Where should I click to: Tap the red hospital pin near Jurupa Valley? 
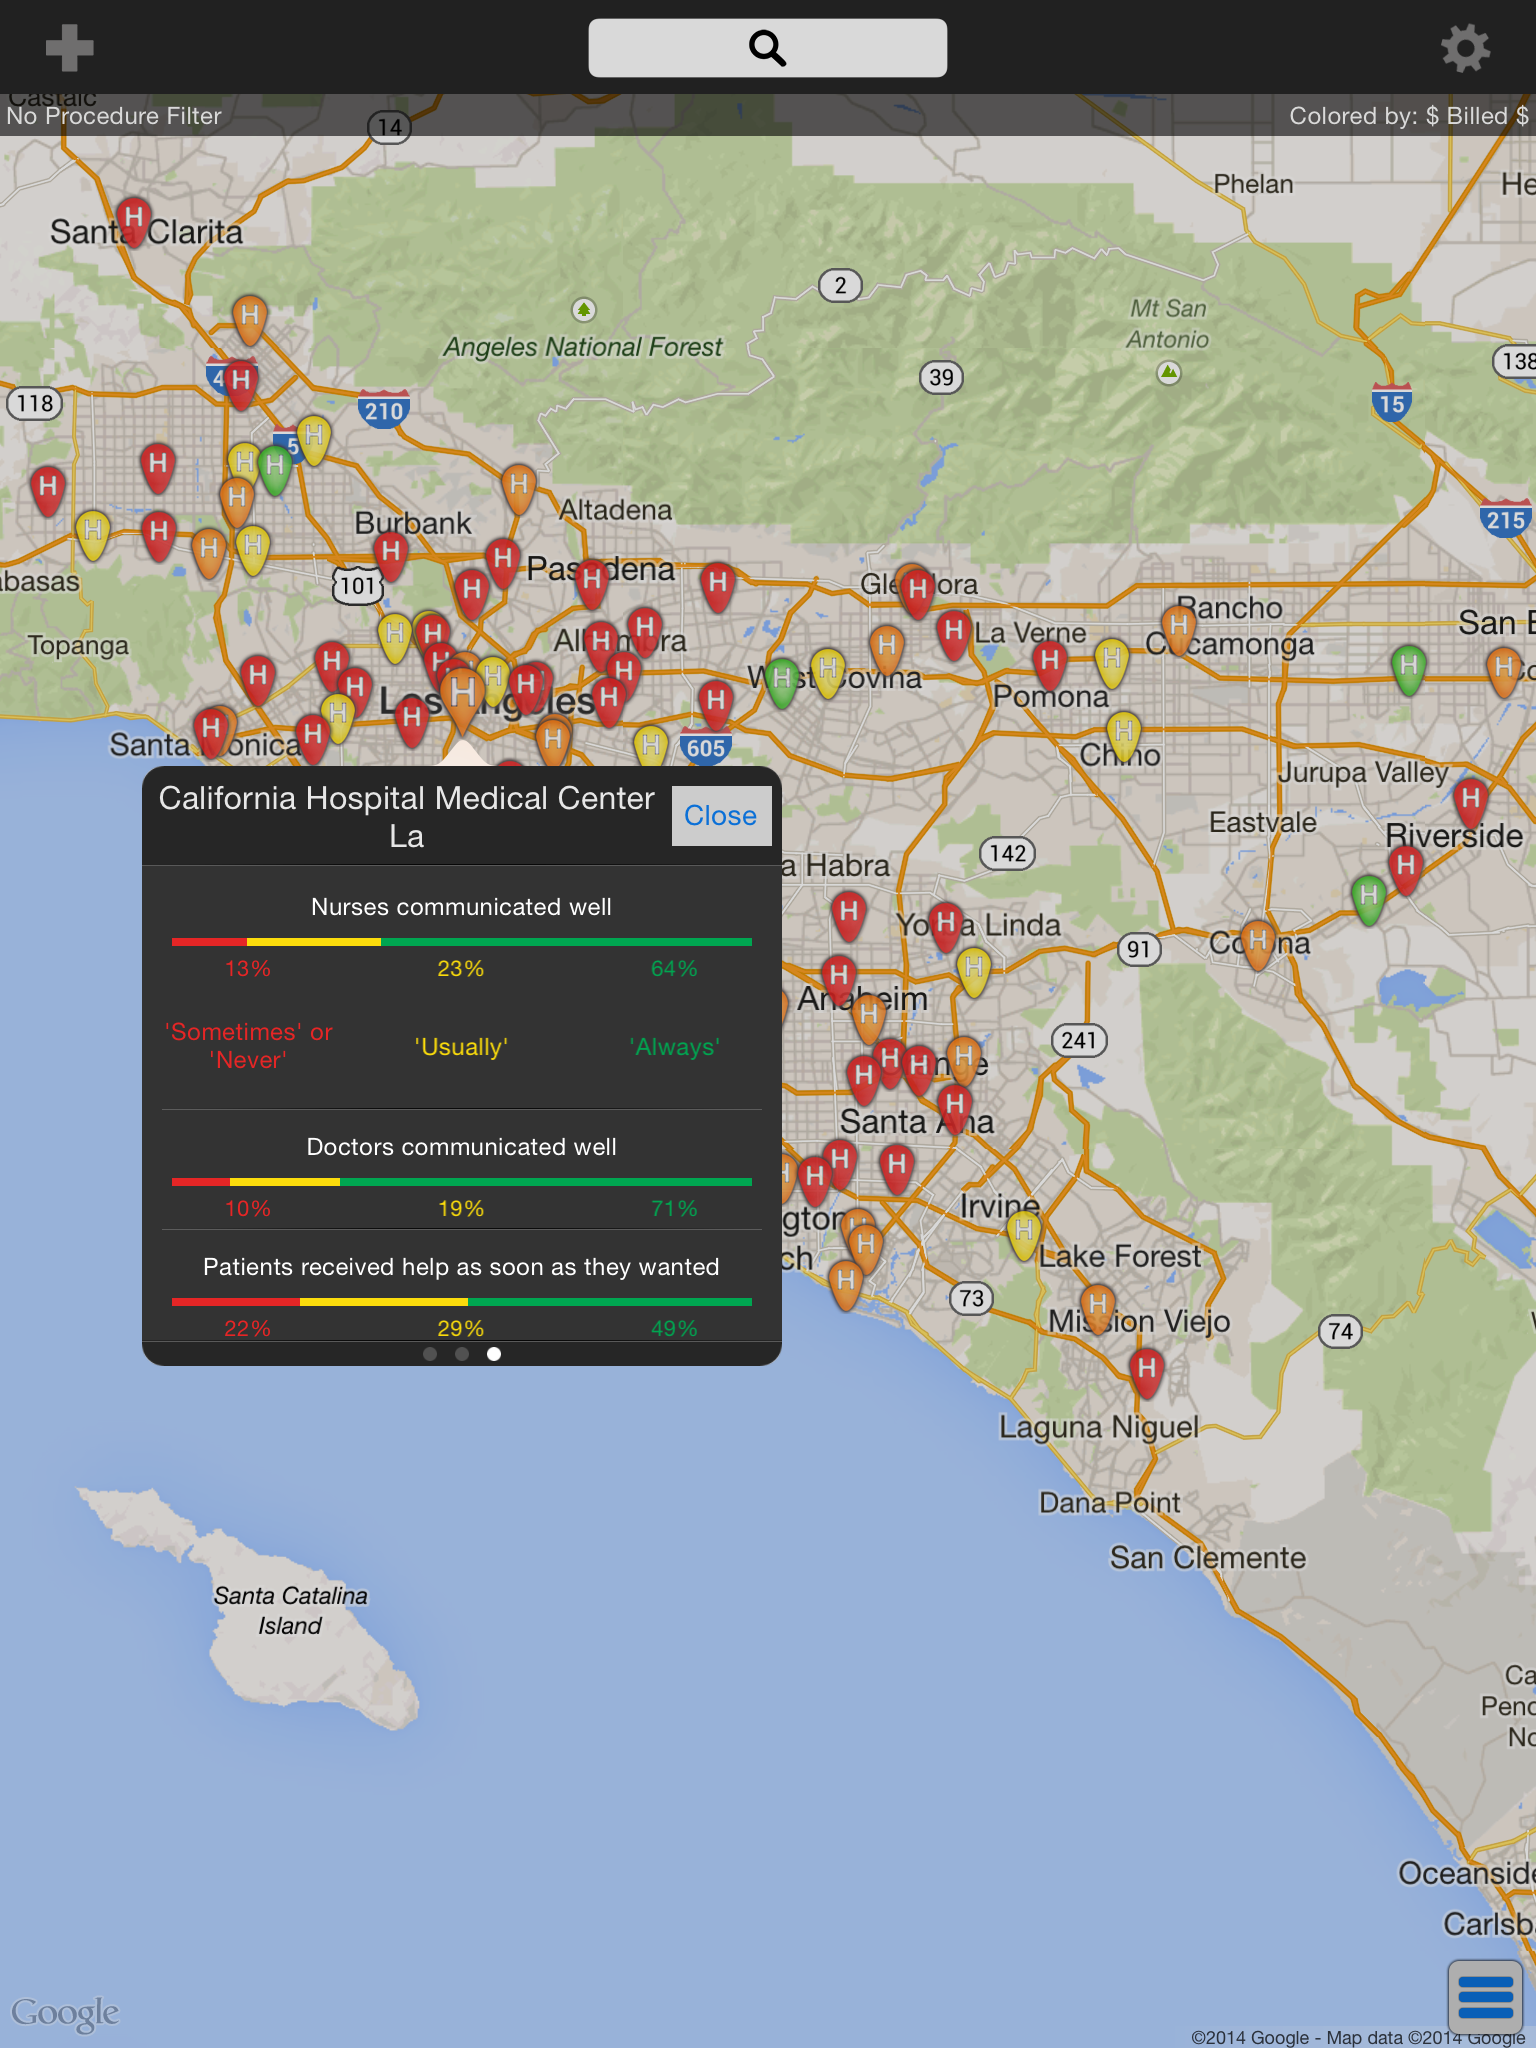tap(1470, 802)
